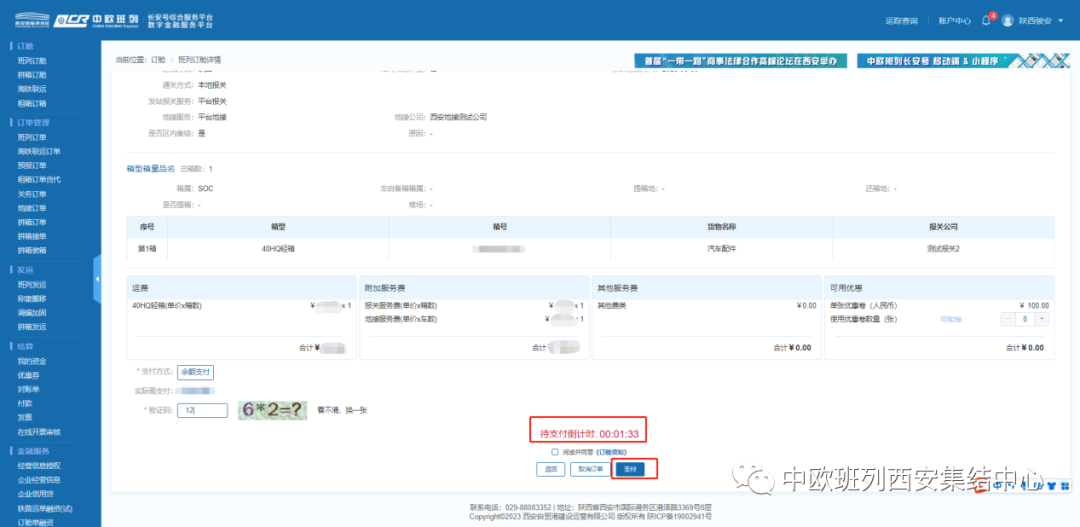1080x527 pixels.
Task: Click the 西安地接测试公司 text
Action: point(458,117)
